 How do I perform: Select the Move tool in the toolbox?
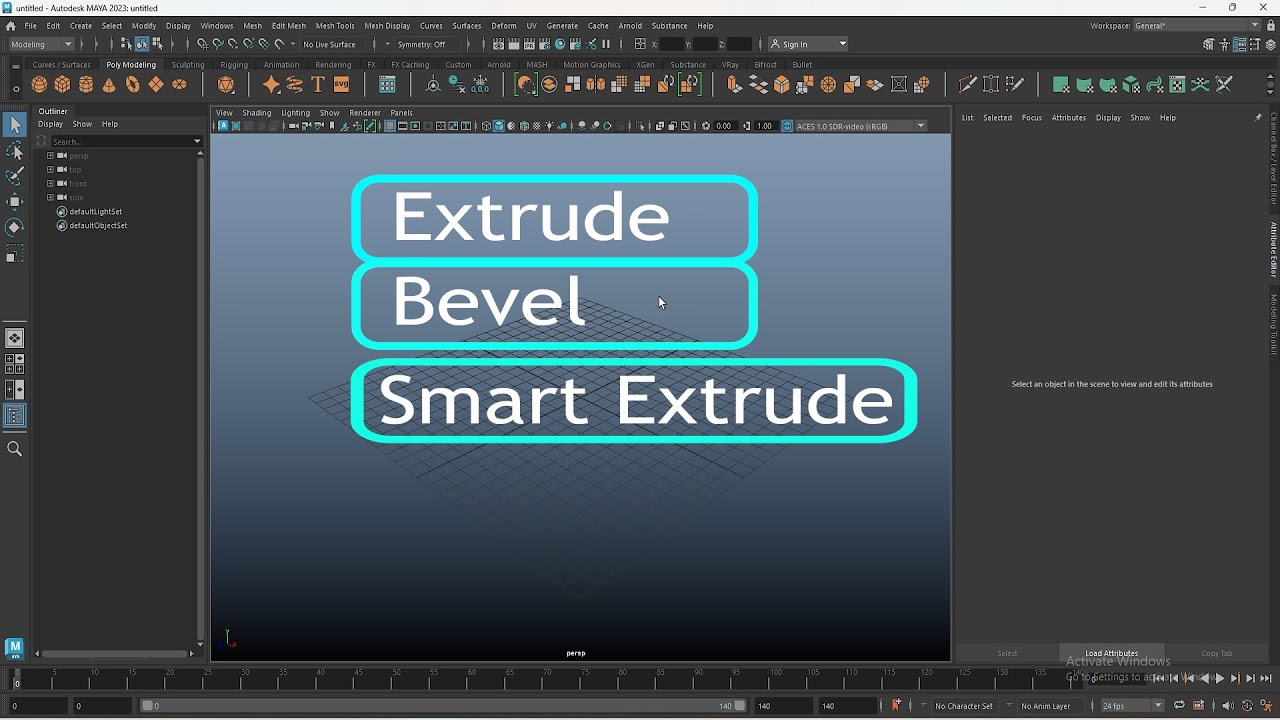pyautogui.click(x=15, y=202)
